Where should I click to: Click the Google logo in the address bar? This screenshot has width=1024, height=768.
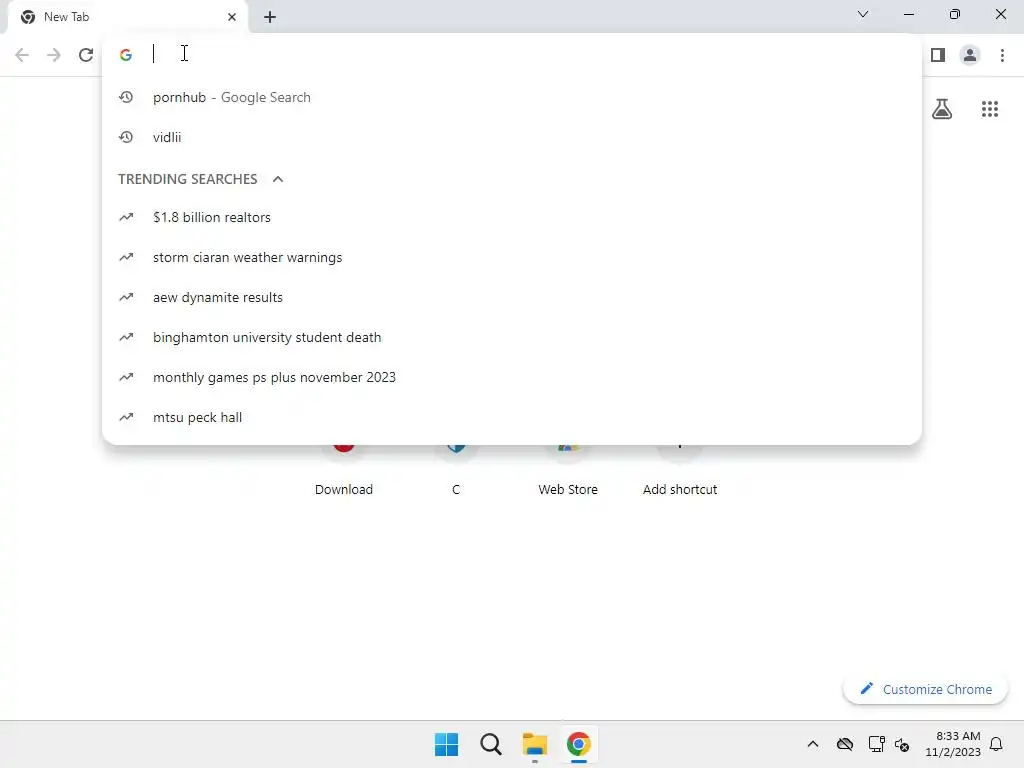[x=126, y=55]
